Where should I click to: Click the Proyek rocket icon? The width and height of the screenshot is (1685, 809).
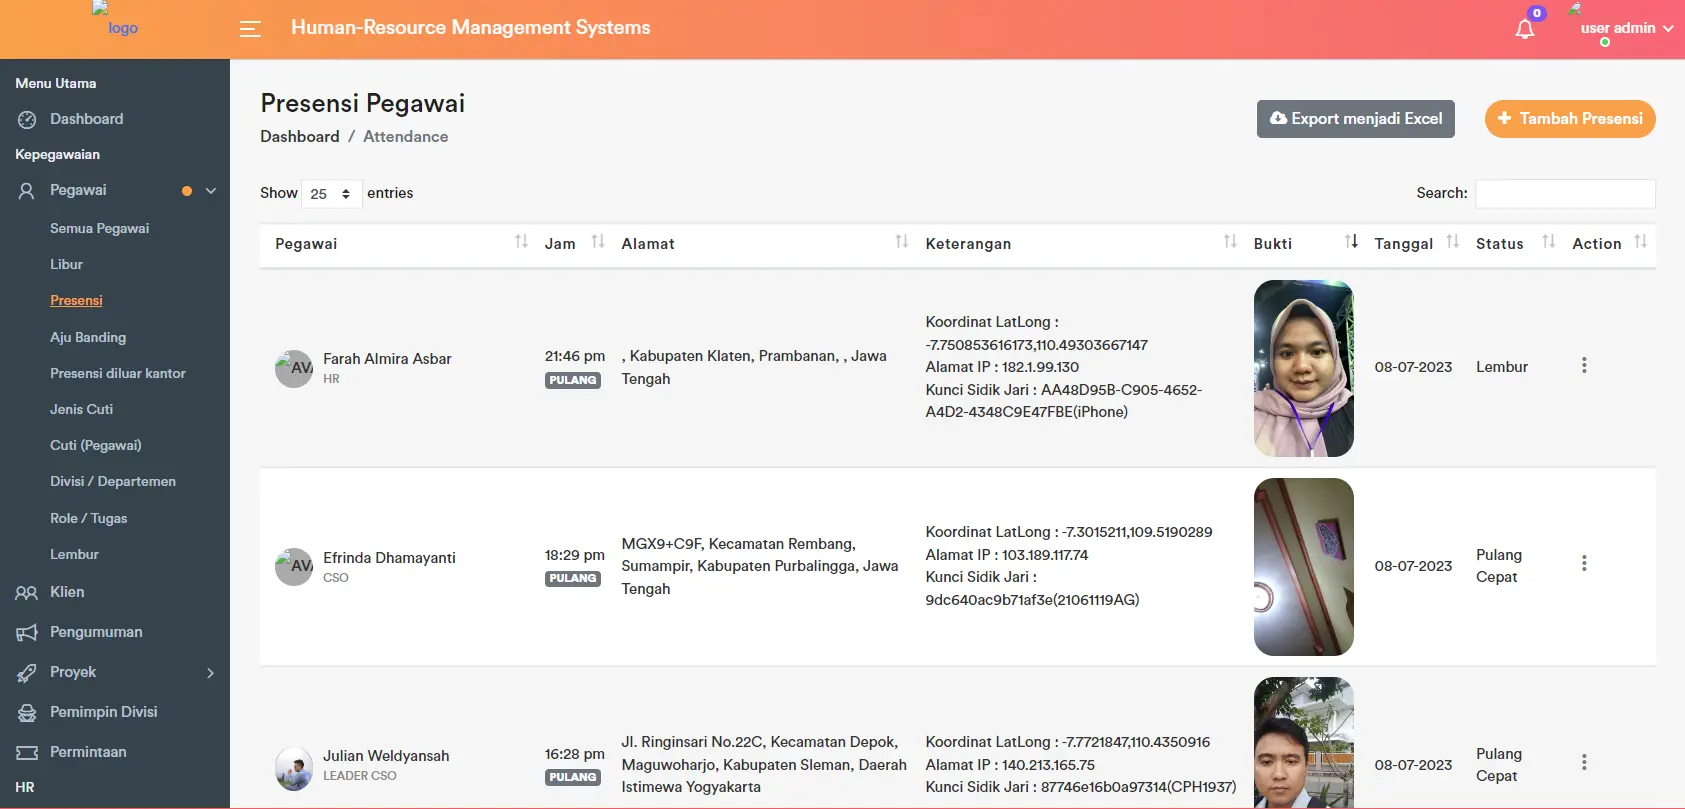[27, 673]
